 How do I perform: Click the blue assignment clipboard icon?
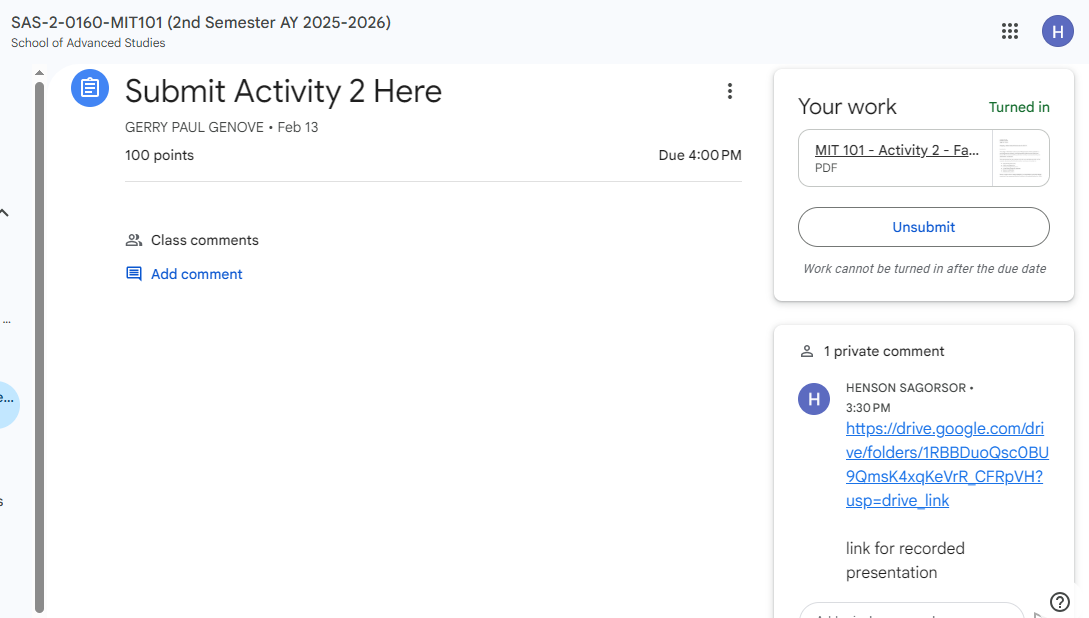(90, 88)
